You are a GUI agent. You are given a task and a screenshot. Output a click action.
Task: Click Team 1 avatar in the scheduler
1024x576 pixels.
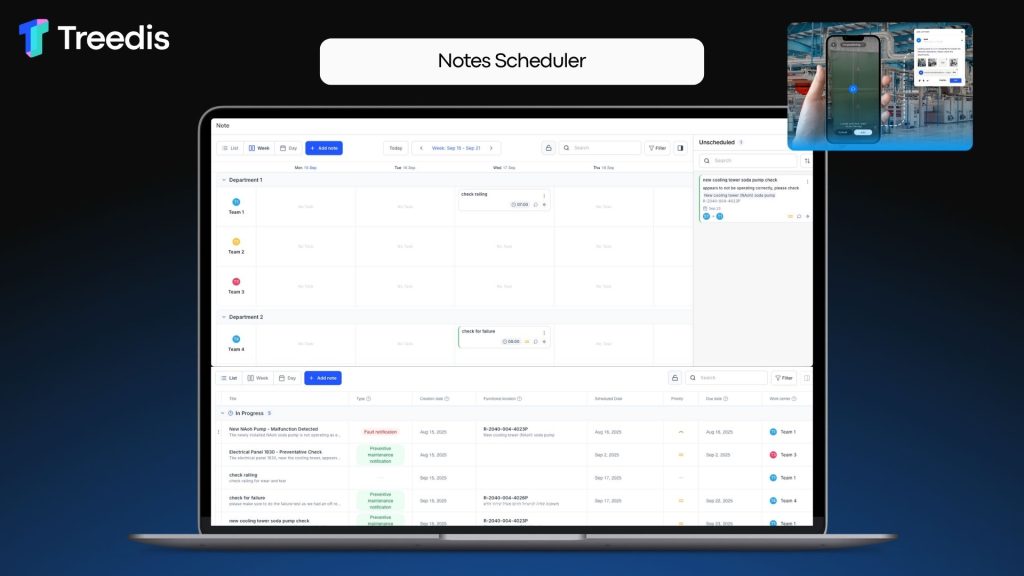(236, 202)
